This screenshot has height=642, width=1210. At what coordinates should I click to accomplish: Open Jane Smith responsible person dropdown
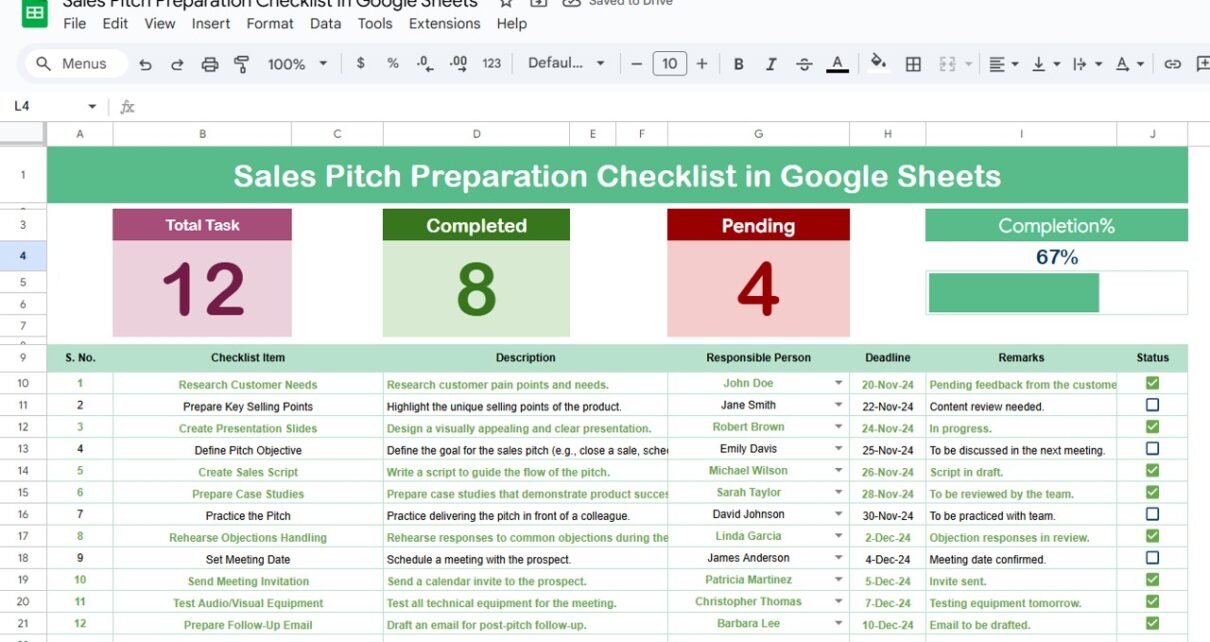838,405
